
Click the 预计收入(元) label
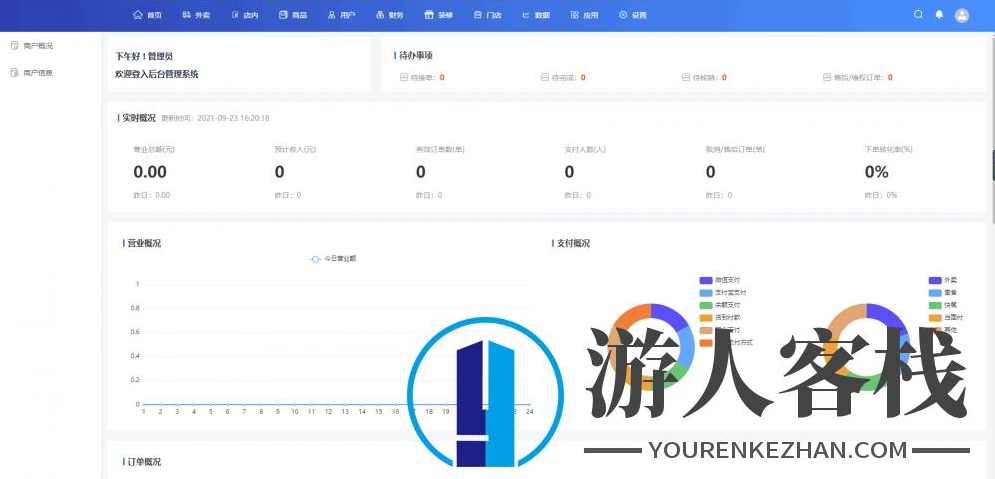pos(295,150)
